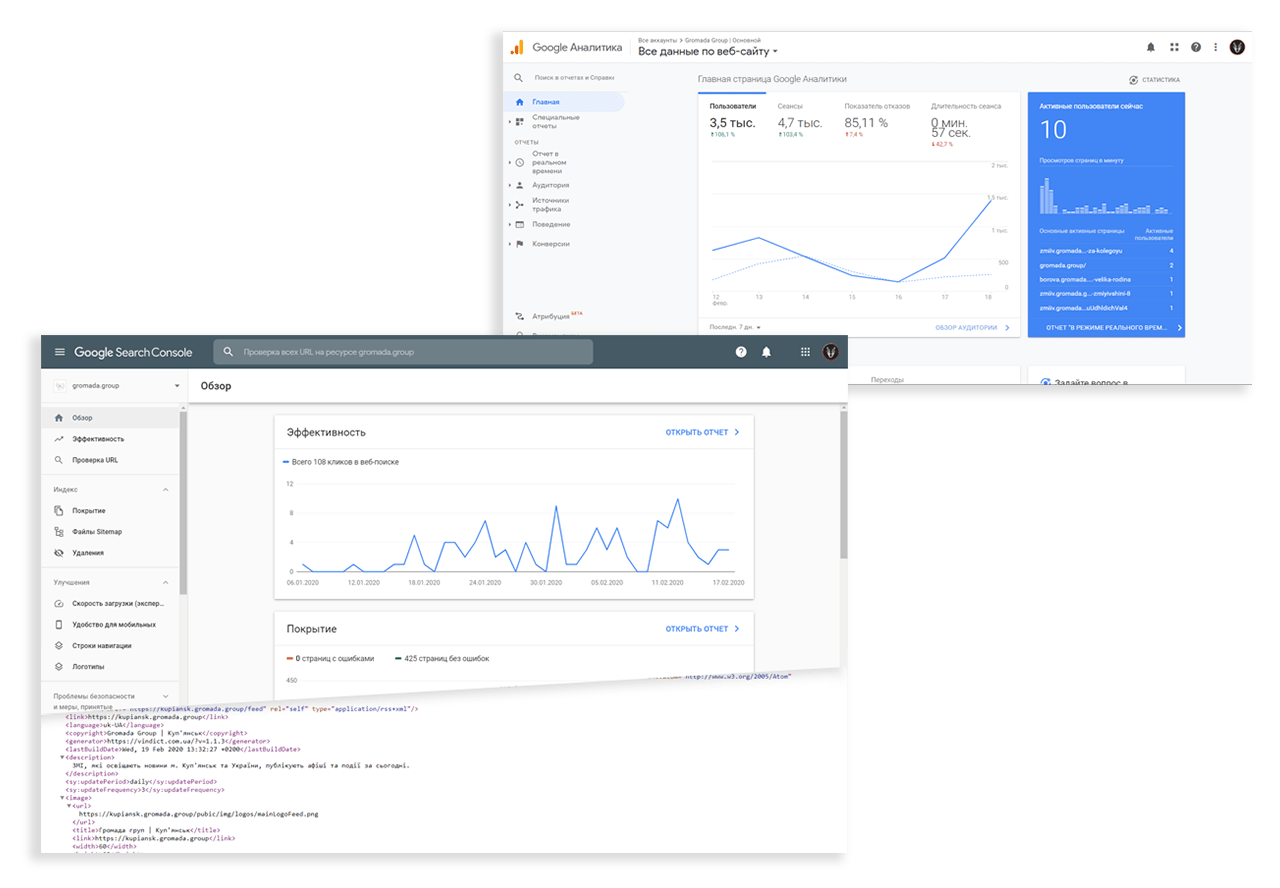Click active page row gromada.group/
The width and height of the screenshot is (1280, 888).
point(1106,265)
